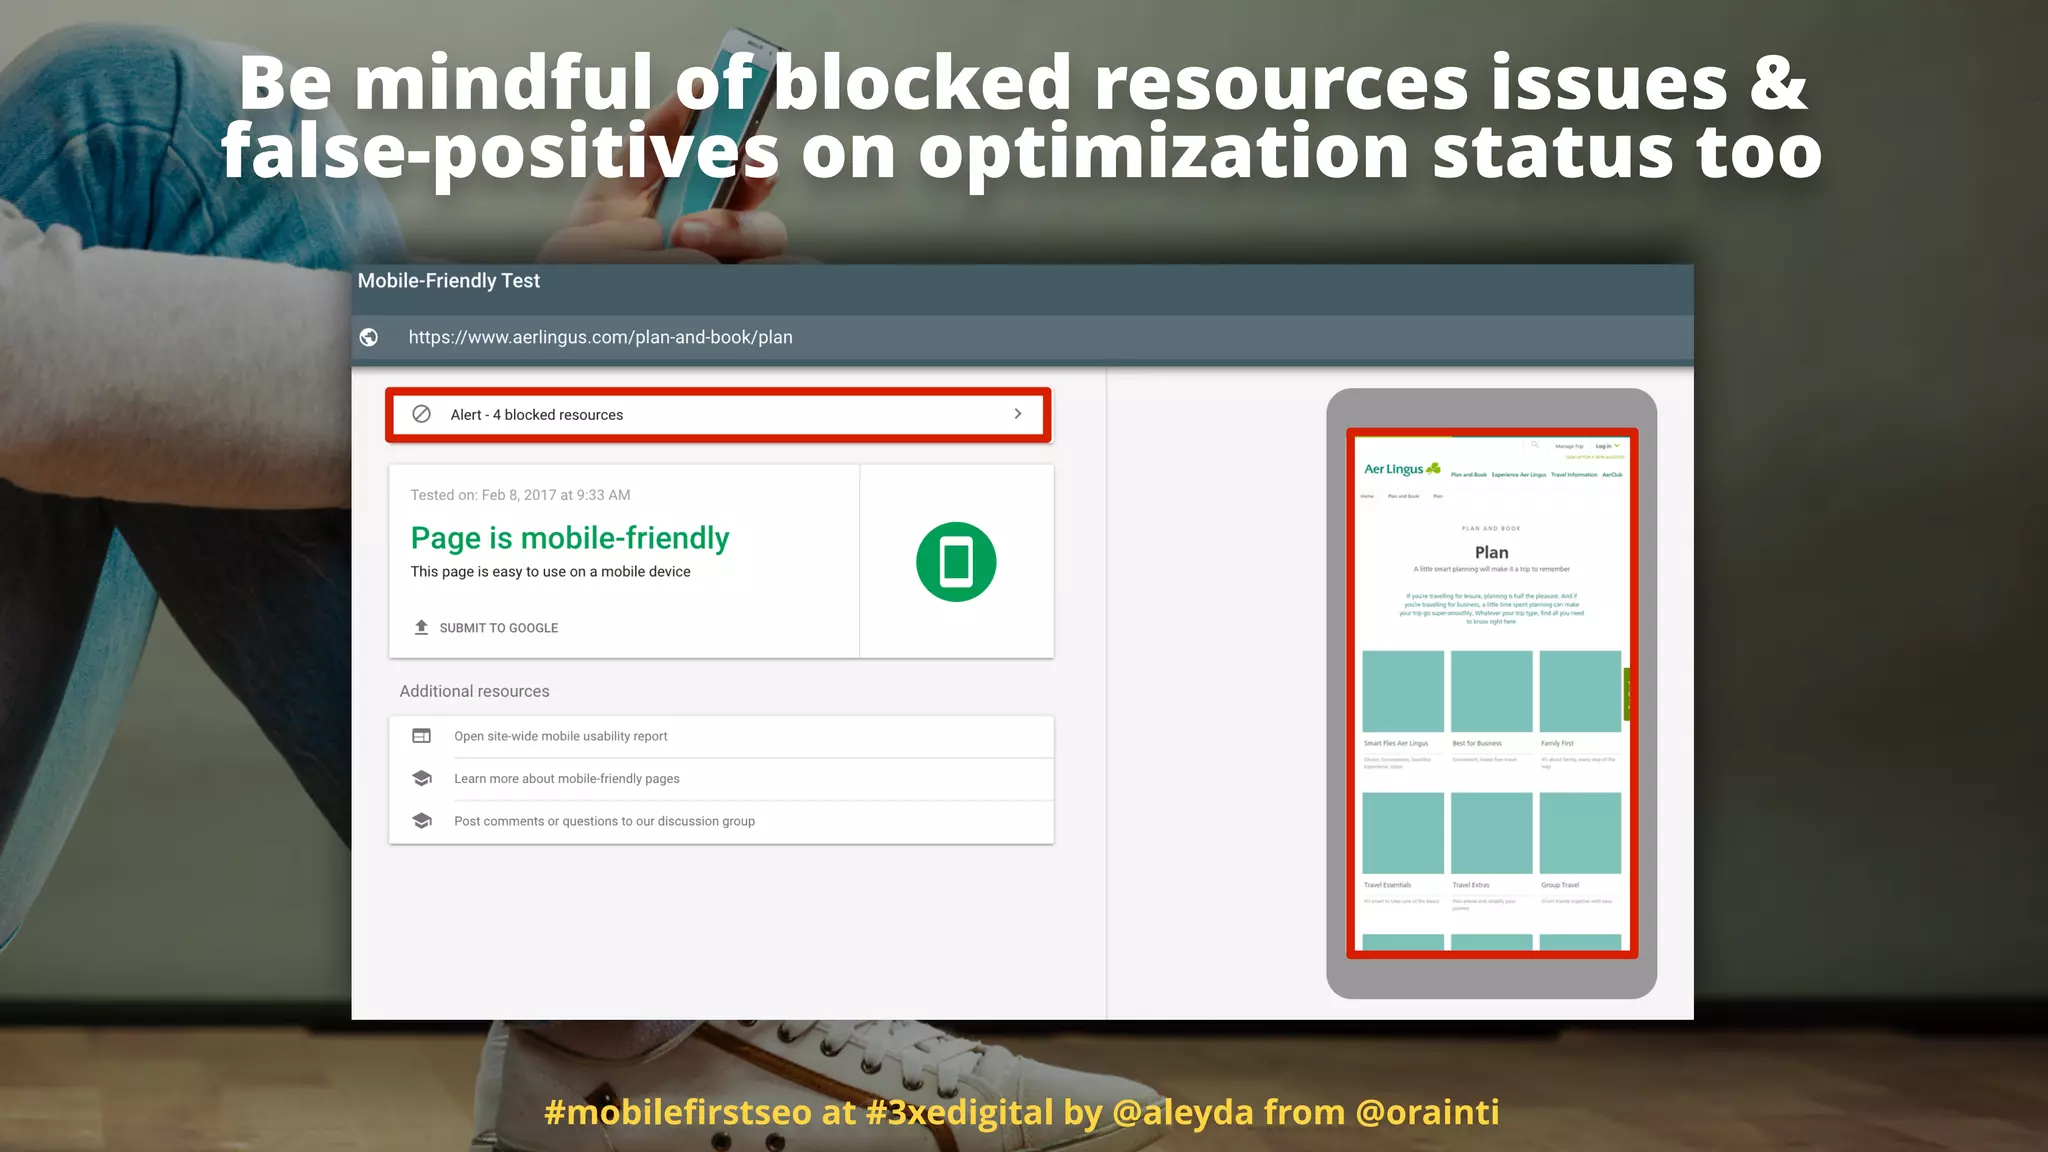This screenshot has height=1152, width=2048.
Task: Click the green mobile-friendly phone icon
Action: click(956, 562)
